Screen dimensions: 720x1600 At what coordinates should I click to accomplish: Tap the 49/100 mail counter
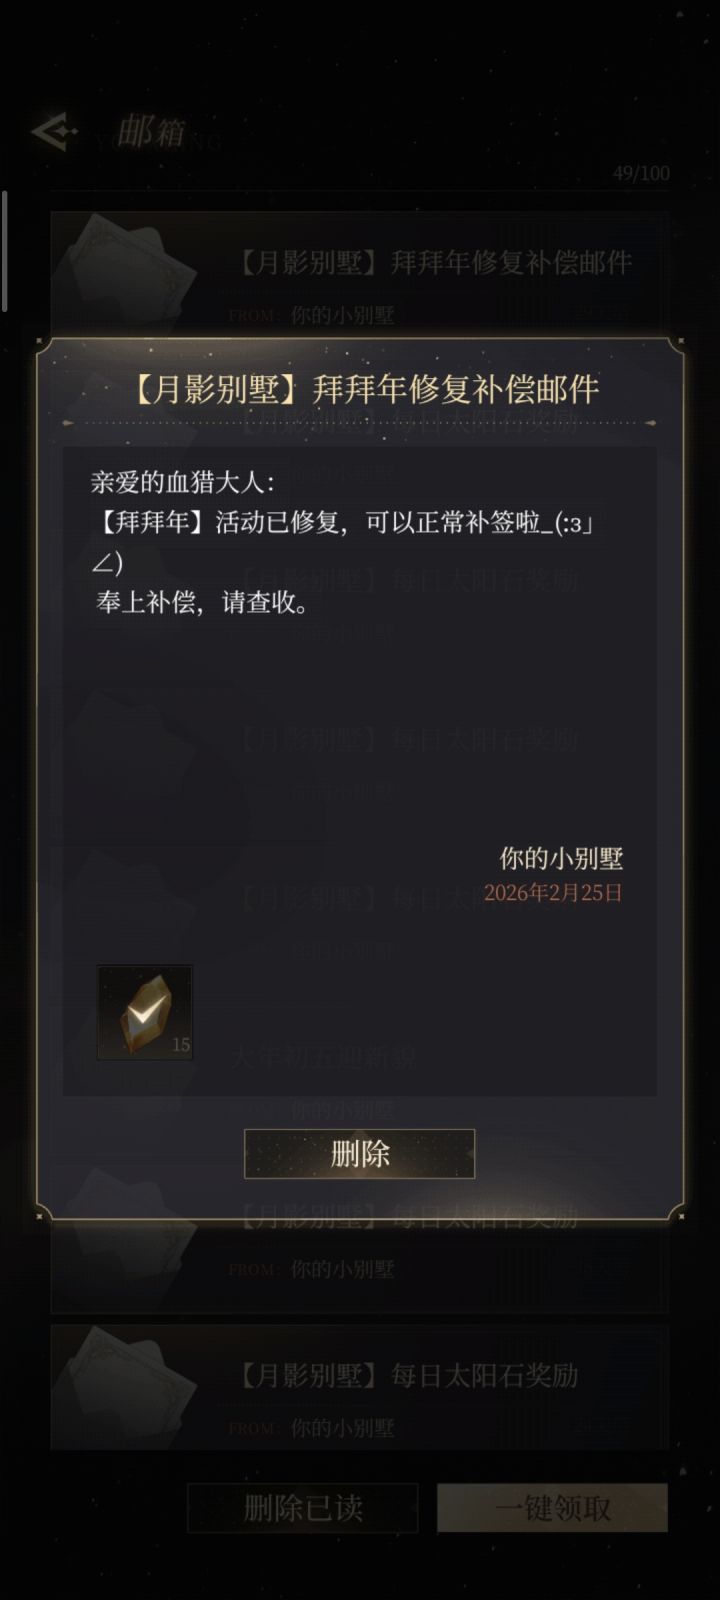(641, 173)
